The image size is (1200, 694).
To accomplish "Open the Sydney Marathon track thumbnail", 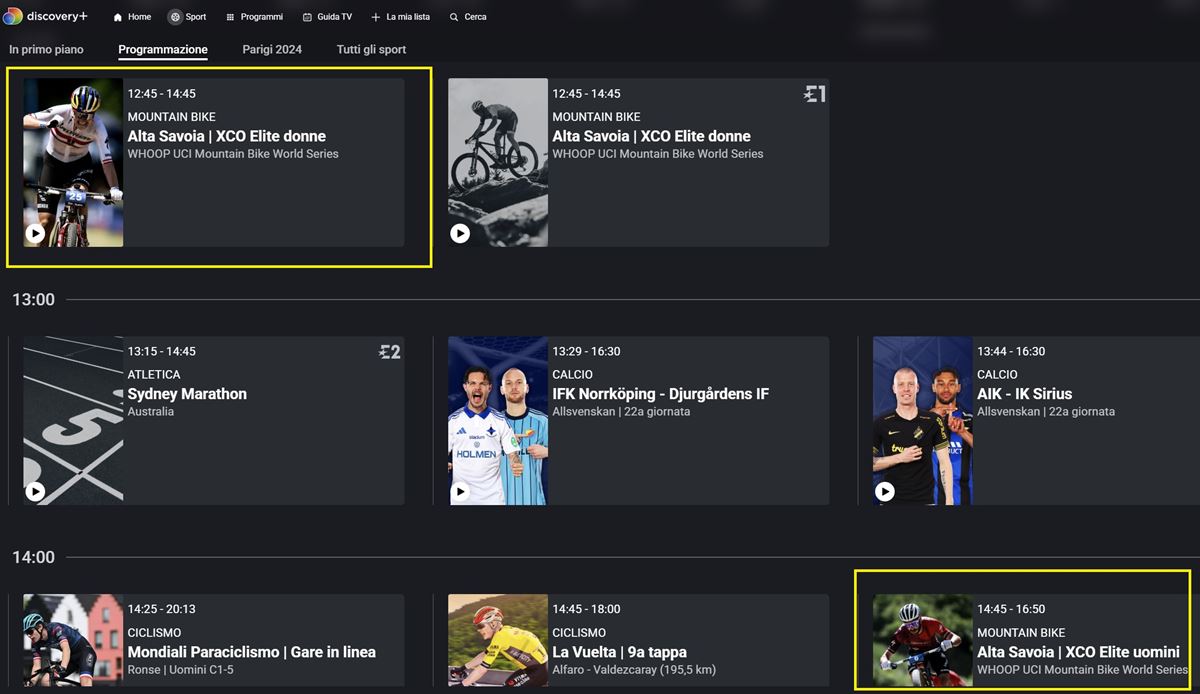I will click(73, 421).
